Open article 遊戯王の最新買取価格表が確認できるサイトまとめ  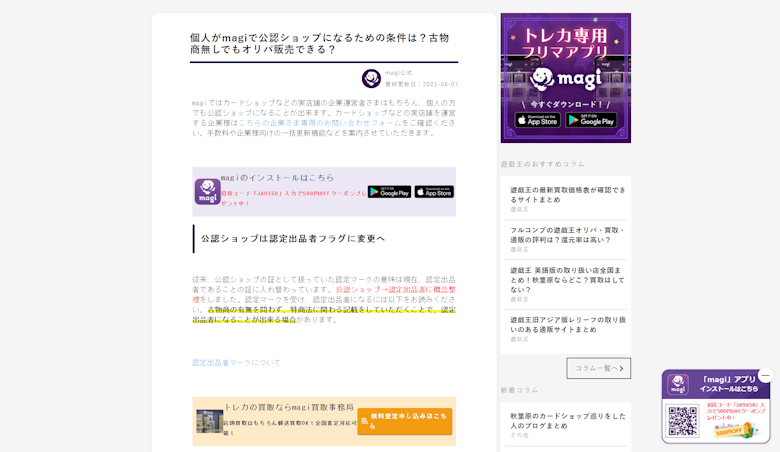tap(567, 194)
